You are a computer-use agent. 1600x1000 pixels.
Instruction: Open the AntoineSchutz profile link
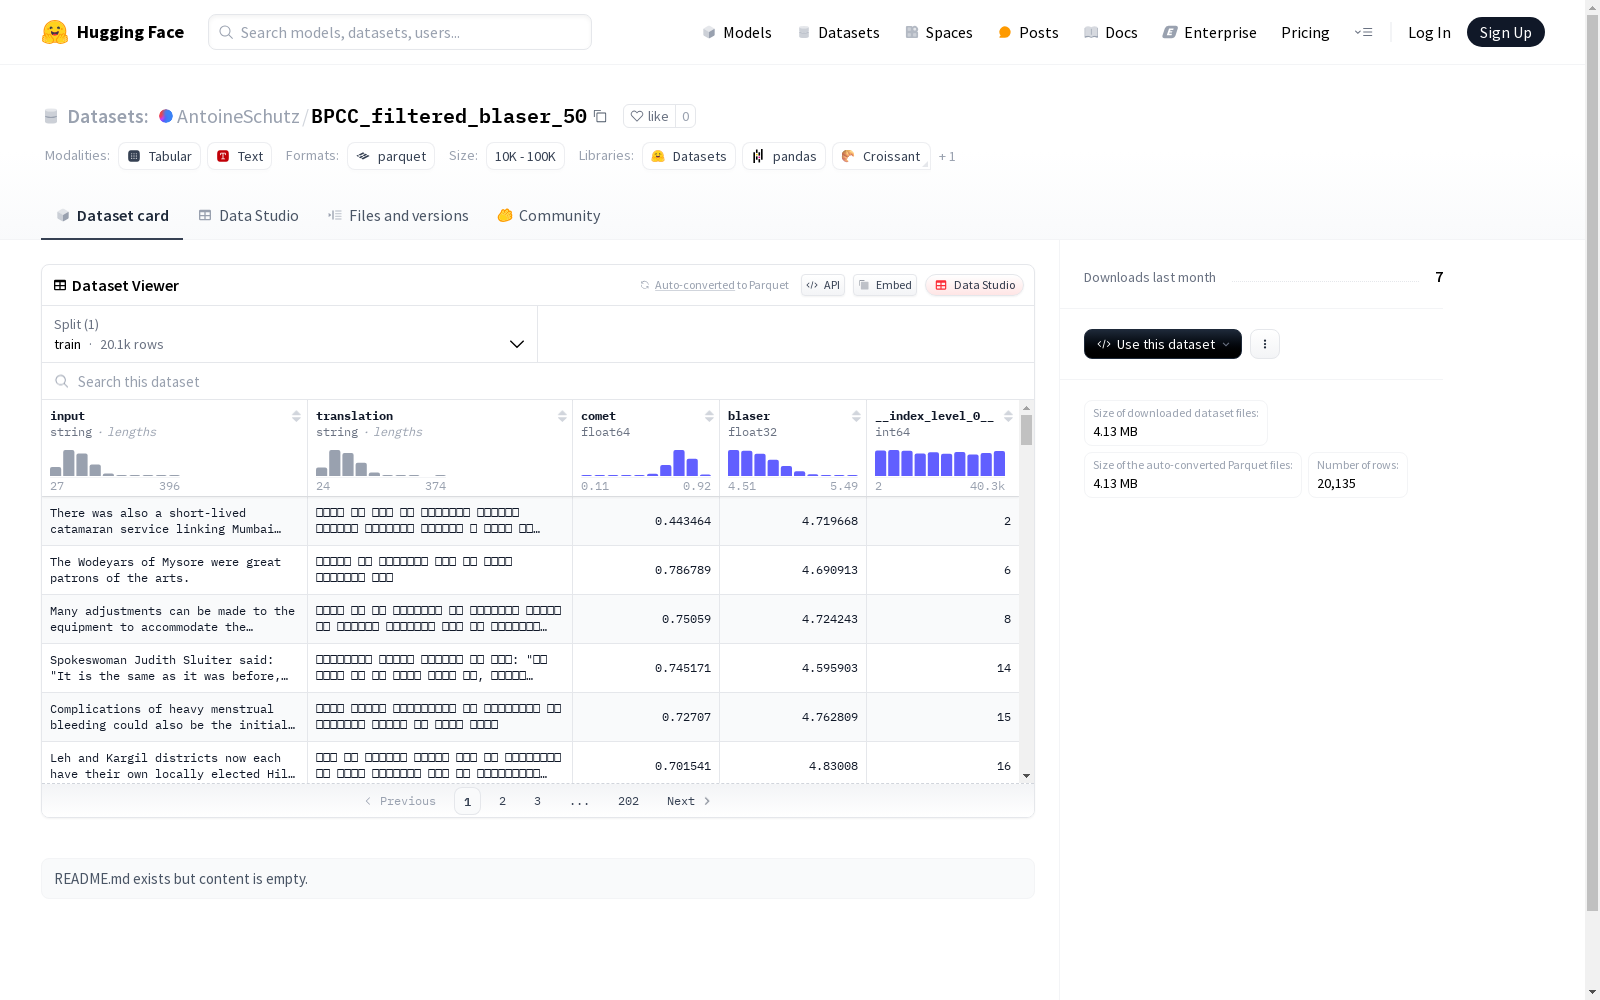tap(238, 116)
